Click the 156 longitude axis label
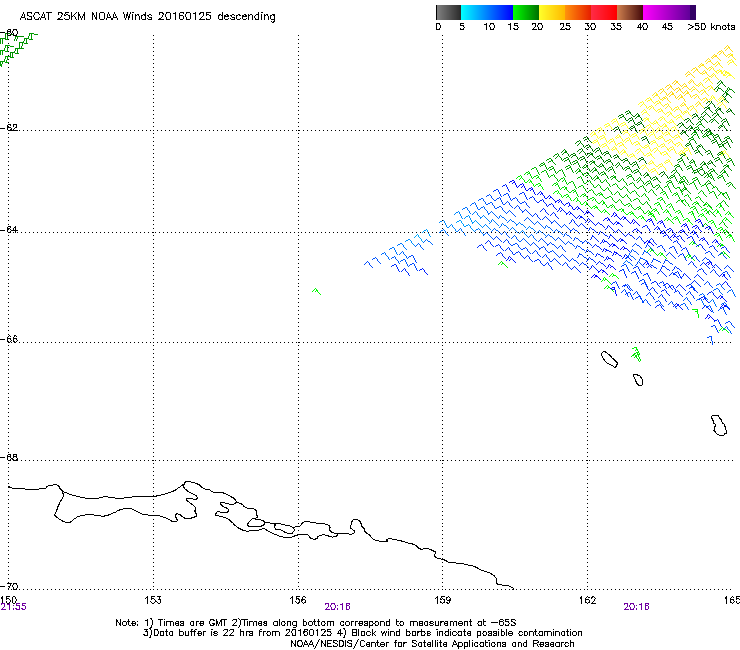Screen dimensions: 740x650 coord(298,599)
